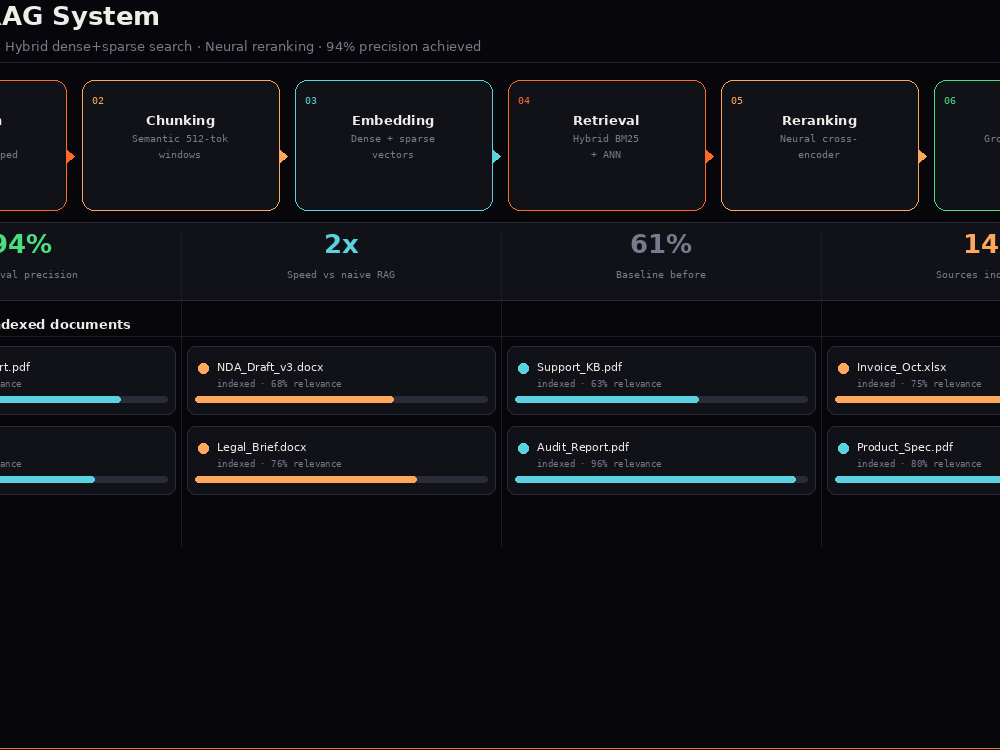Open the Product_Spec.pdf file name

click(x=905, y=447)
